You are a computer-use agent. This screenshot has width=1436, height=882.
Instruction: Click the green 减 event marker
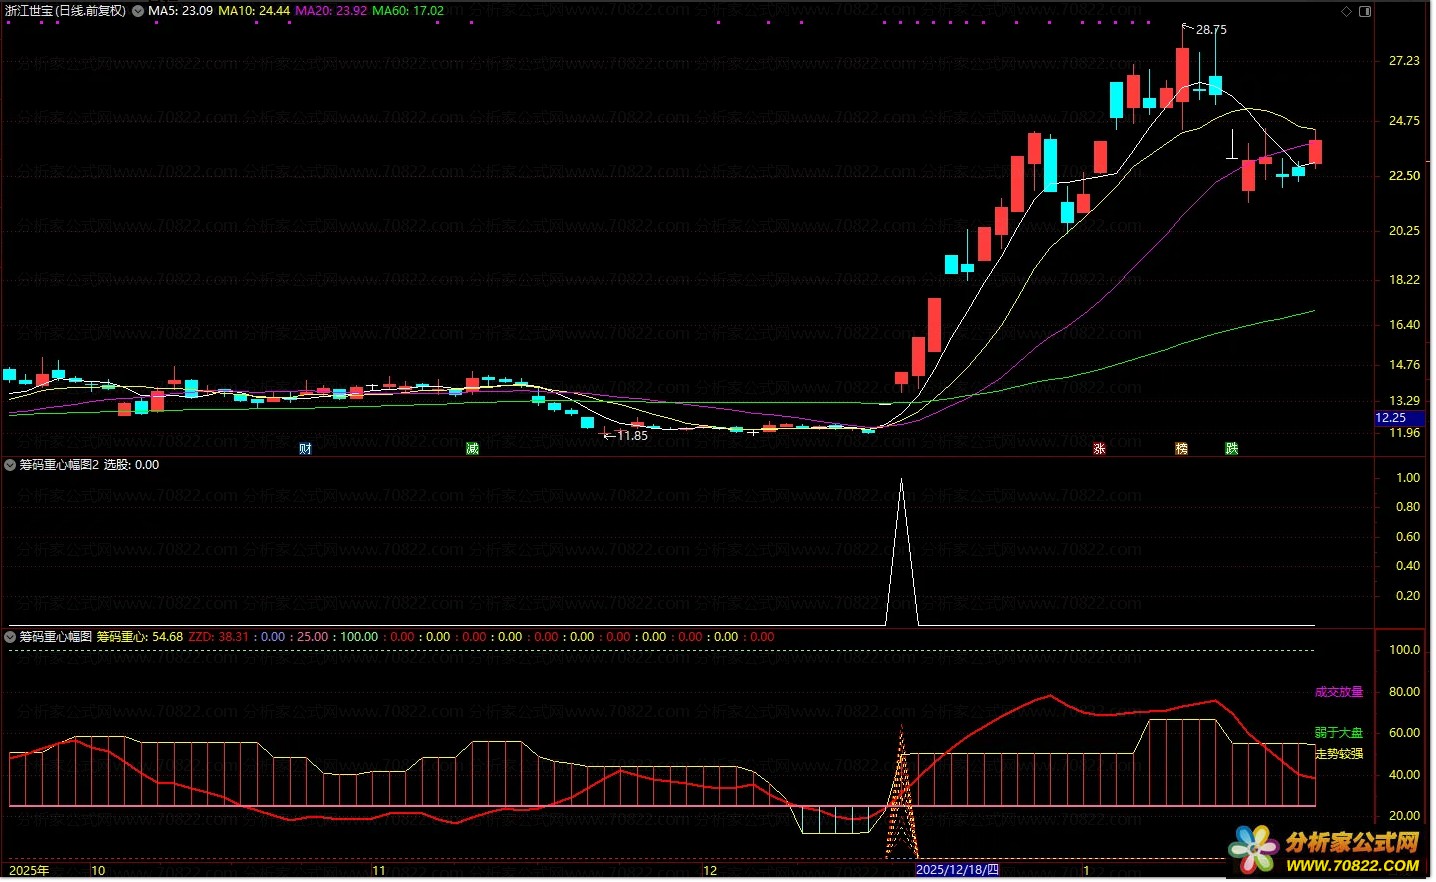tap(472, 449)
